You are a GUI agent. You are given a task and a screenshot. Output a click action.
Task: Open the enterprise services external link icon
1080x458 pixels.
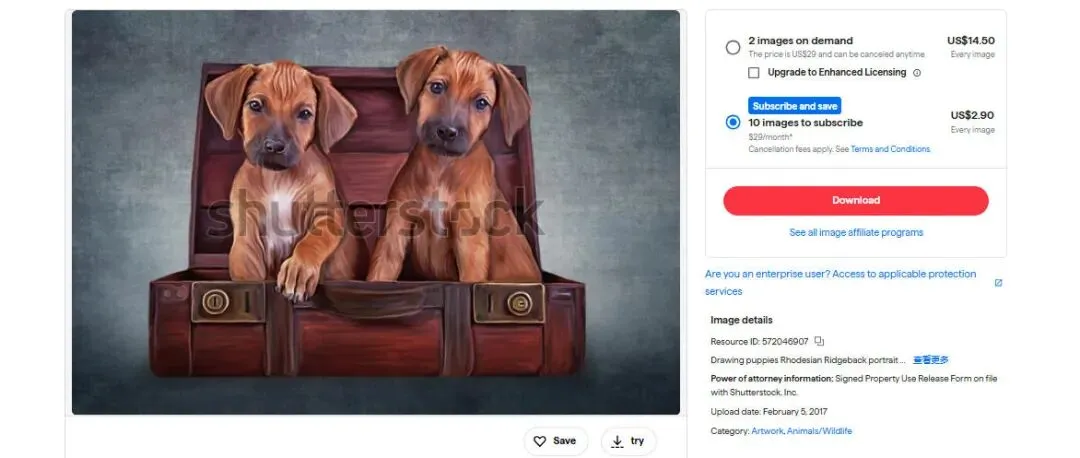click(x=998, y=283)
